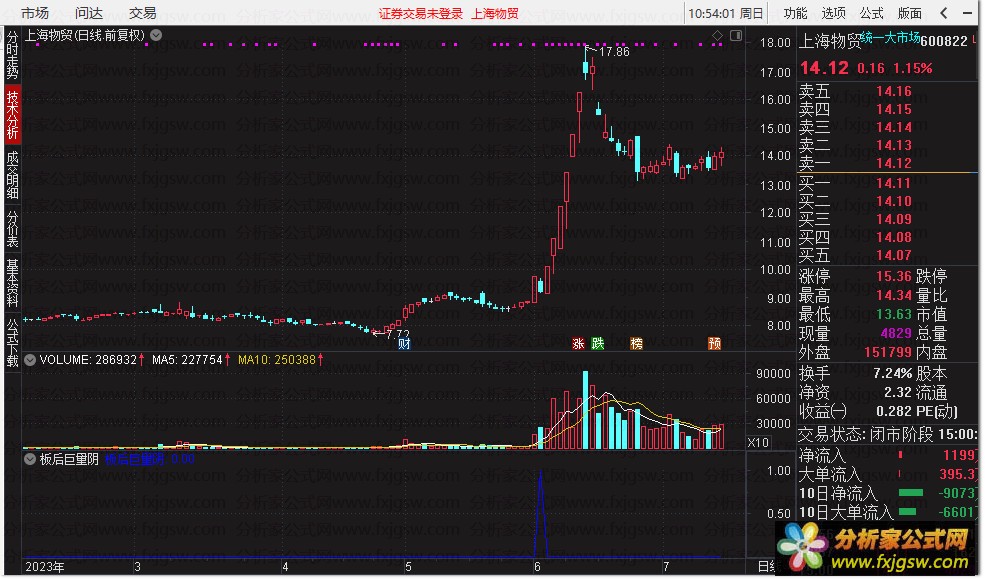Switch to the 成交明细 side tab
Screen dimensions: 985x579
(12, 175)
